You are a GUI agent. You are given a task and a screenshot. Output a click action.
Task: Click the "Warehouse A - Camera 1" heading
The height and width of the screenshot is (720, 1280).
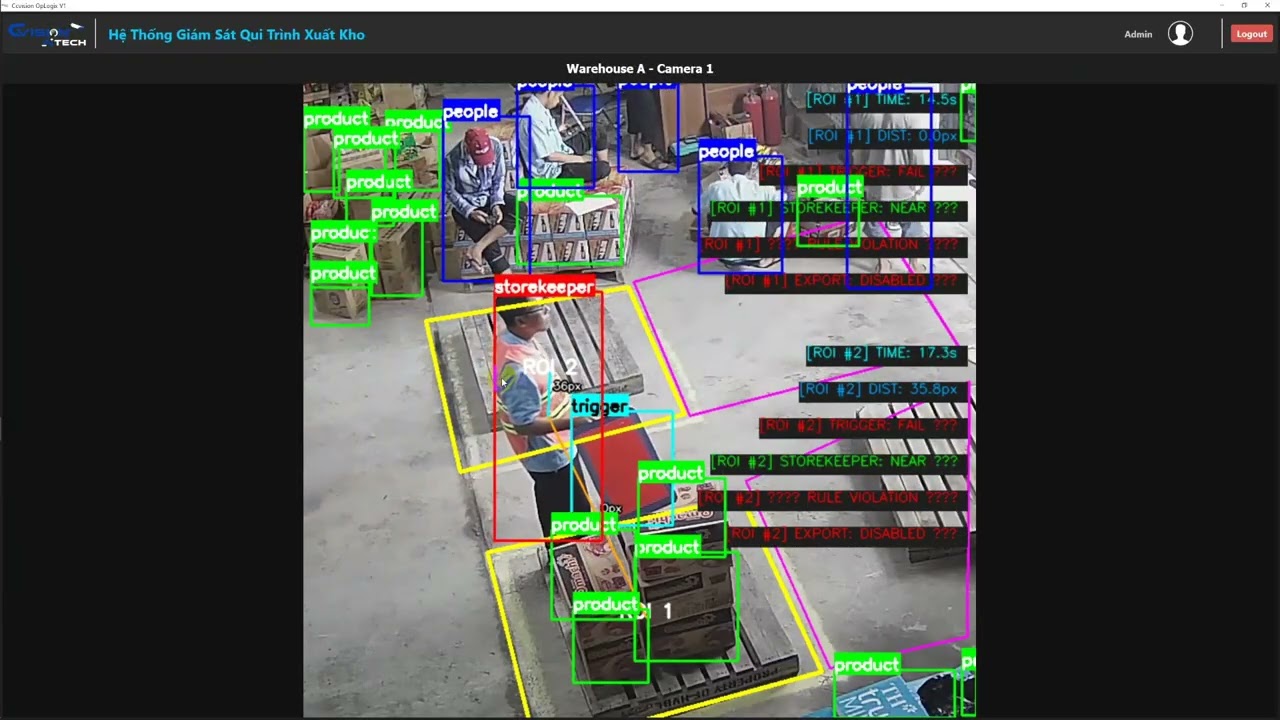640,69
